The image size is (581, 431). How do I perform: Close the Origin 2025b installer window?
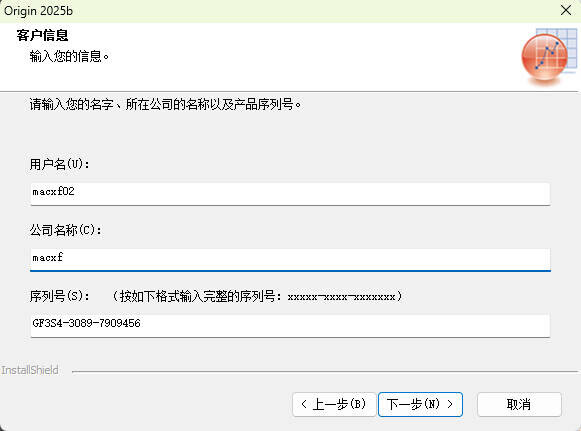[x=566, y=10]
